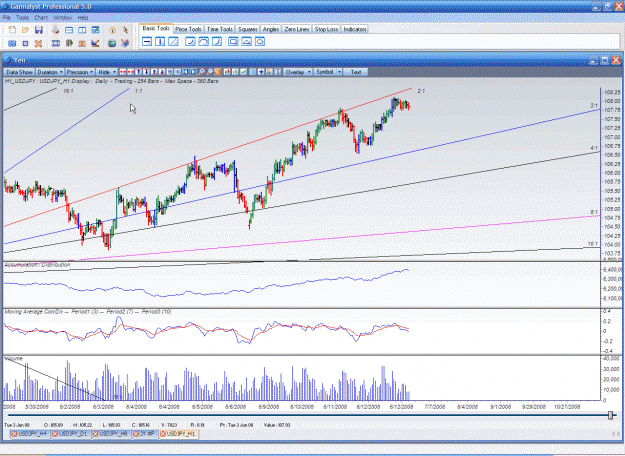The height and width of the screenshot is (456, 625).
Task: Select the ellipse shape tool
Action: pyautogui.click(x=260, y=41)
